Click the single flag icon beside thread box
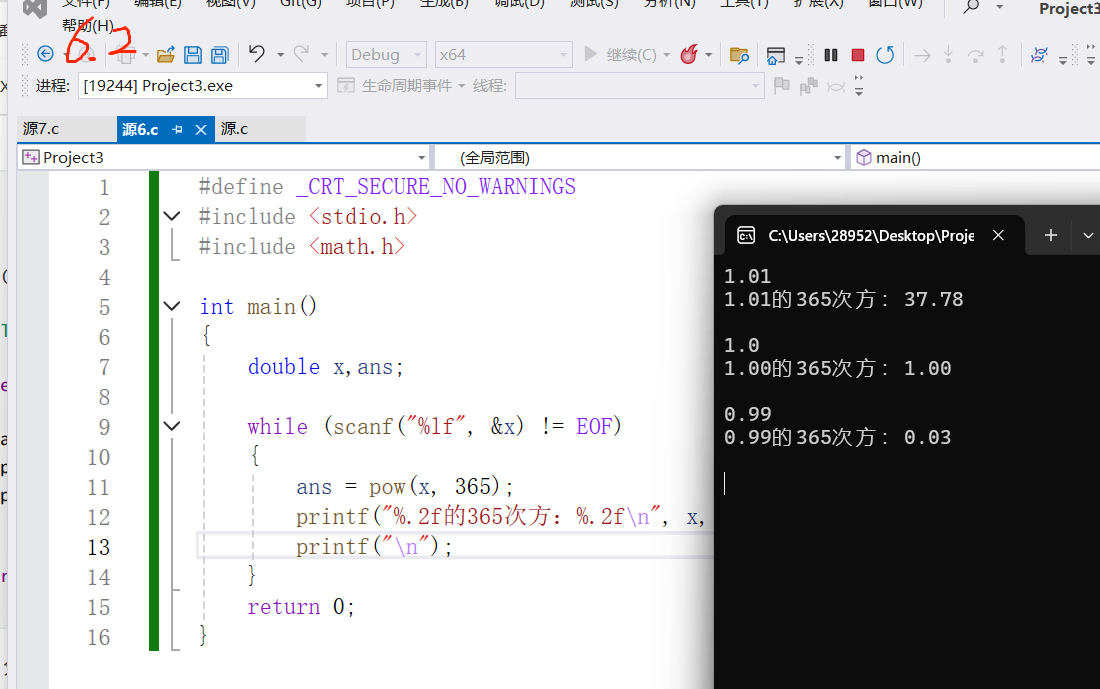The width and height of the screenshot is (1100, 689). coord(781,86)
